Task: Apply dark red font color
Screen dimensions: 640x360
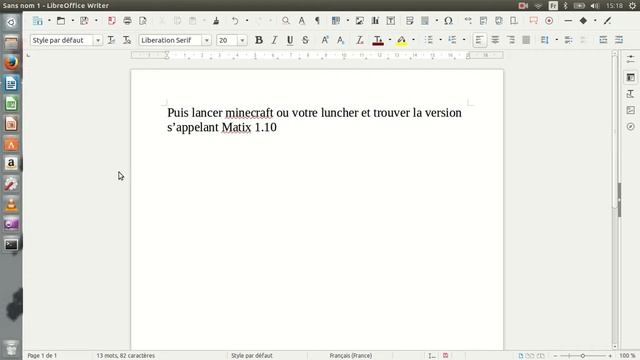Action: [378, 40]
